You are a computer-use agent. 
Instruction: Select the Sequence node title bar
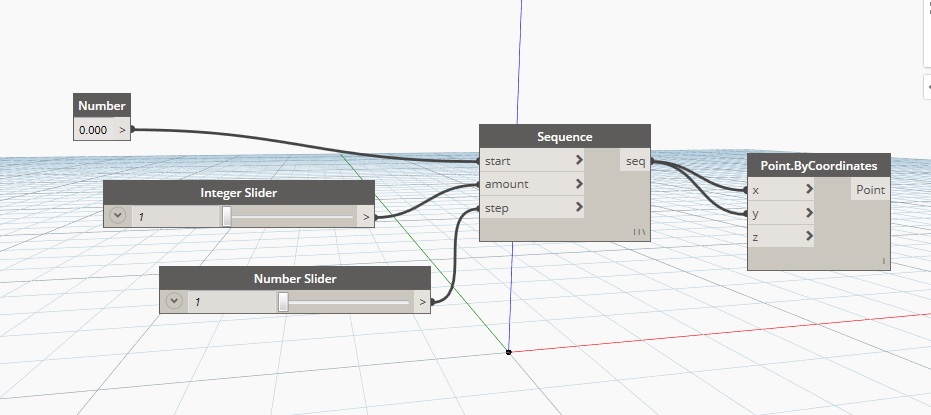(x=564, y=137)
